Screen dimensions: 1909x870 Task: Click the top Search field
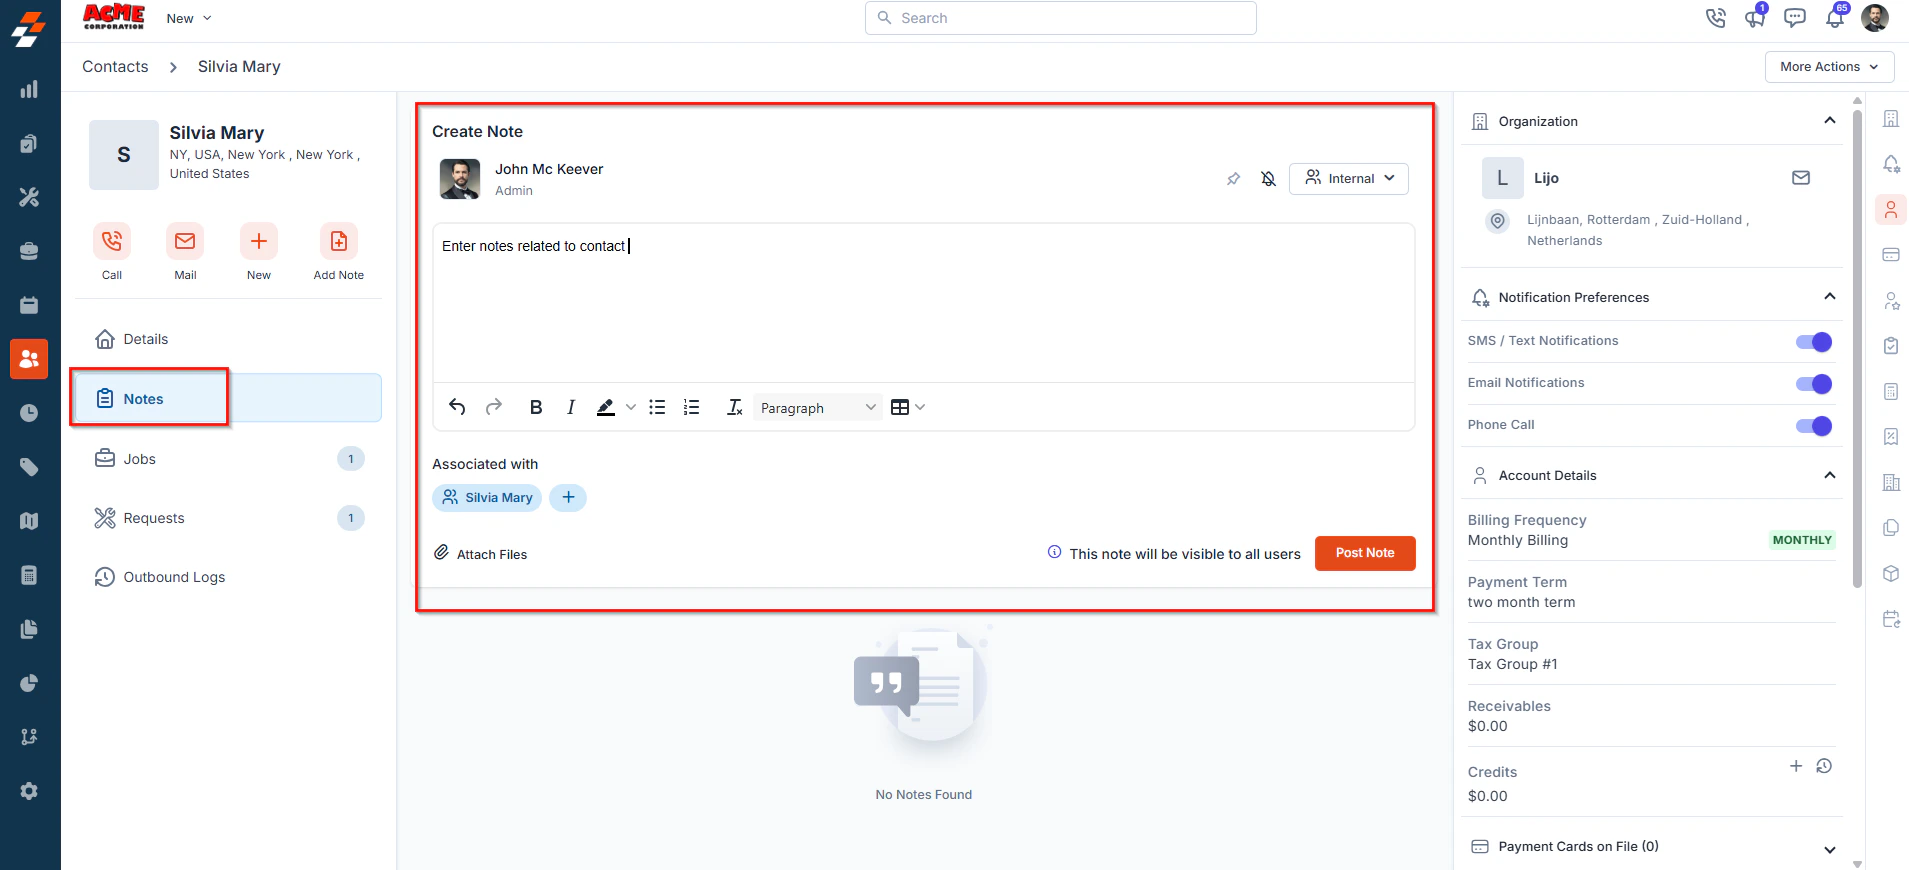(1060, 18)
